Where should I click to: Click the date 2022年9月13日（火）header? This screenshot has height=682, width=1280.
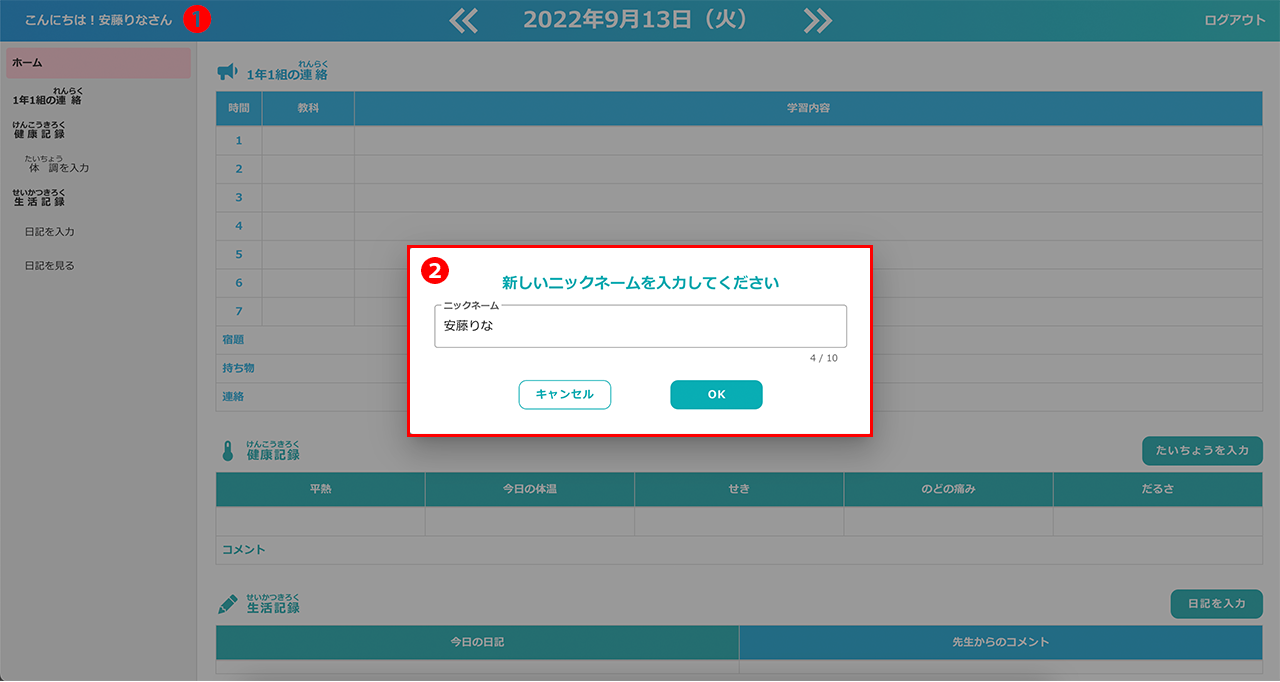click(x=636, y=20)
